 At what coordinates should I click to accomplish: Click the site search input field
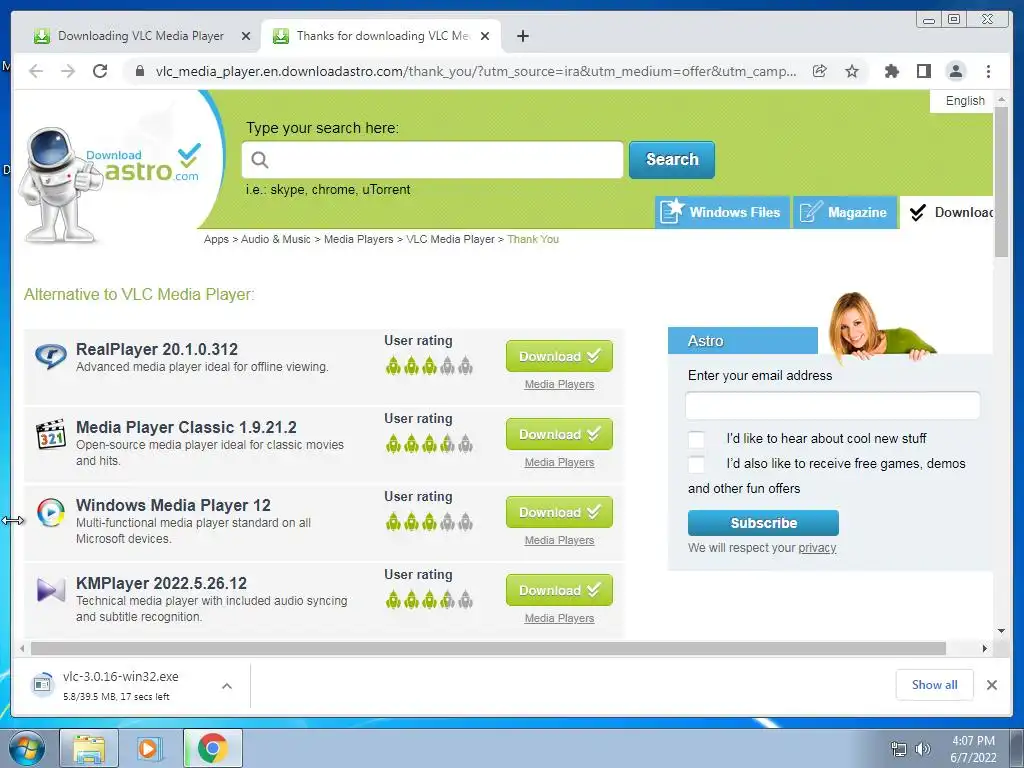[432, 159]
